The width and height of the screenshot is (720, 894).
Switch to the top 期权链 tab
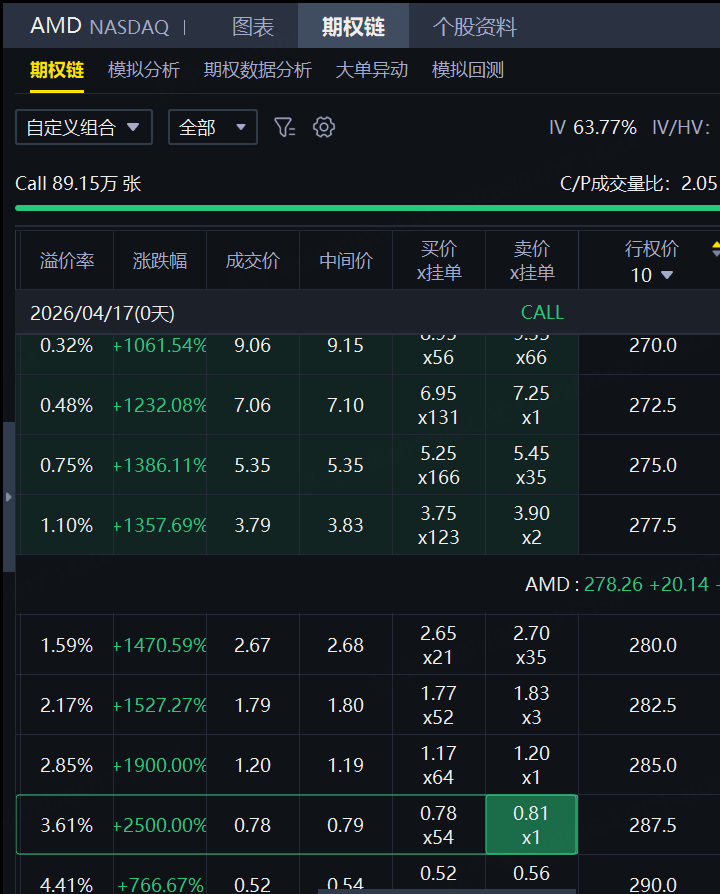tap(353, 26)
